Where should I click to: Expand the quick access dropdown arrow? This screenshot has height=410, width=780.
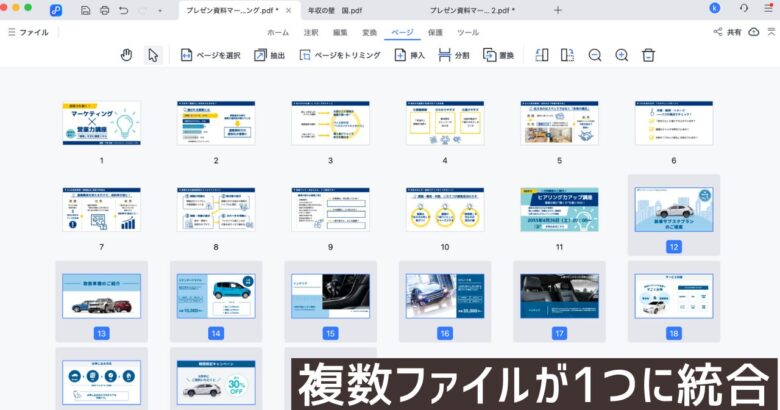pos(160,9)
